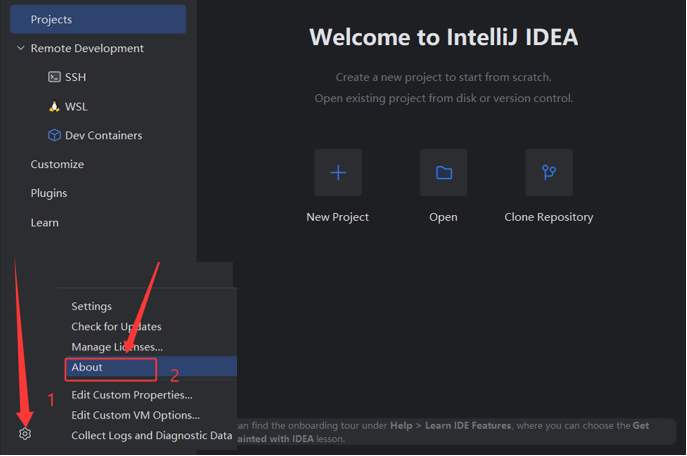The height and width of the screenshot is (456, 687).
Task: Click the New Project plus icon
Action: (x=338, y=172)
